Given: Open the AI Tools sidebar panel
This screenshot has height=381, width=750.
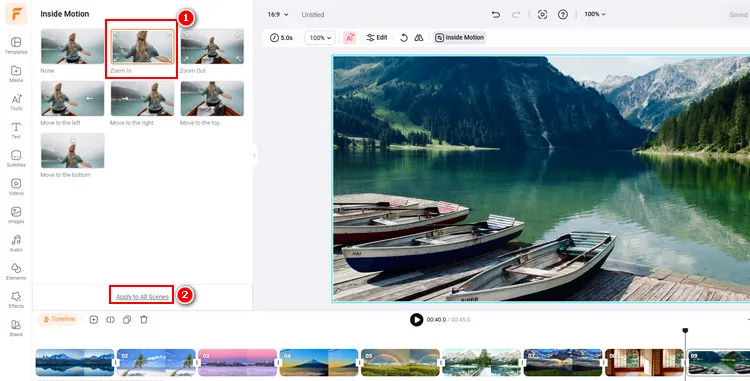Looking at the screenshot, I should coord(16,102).
